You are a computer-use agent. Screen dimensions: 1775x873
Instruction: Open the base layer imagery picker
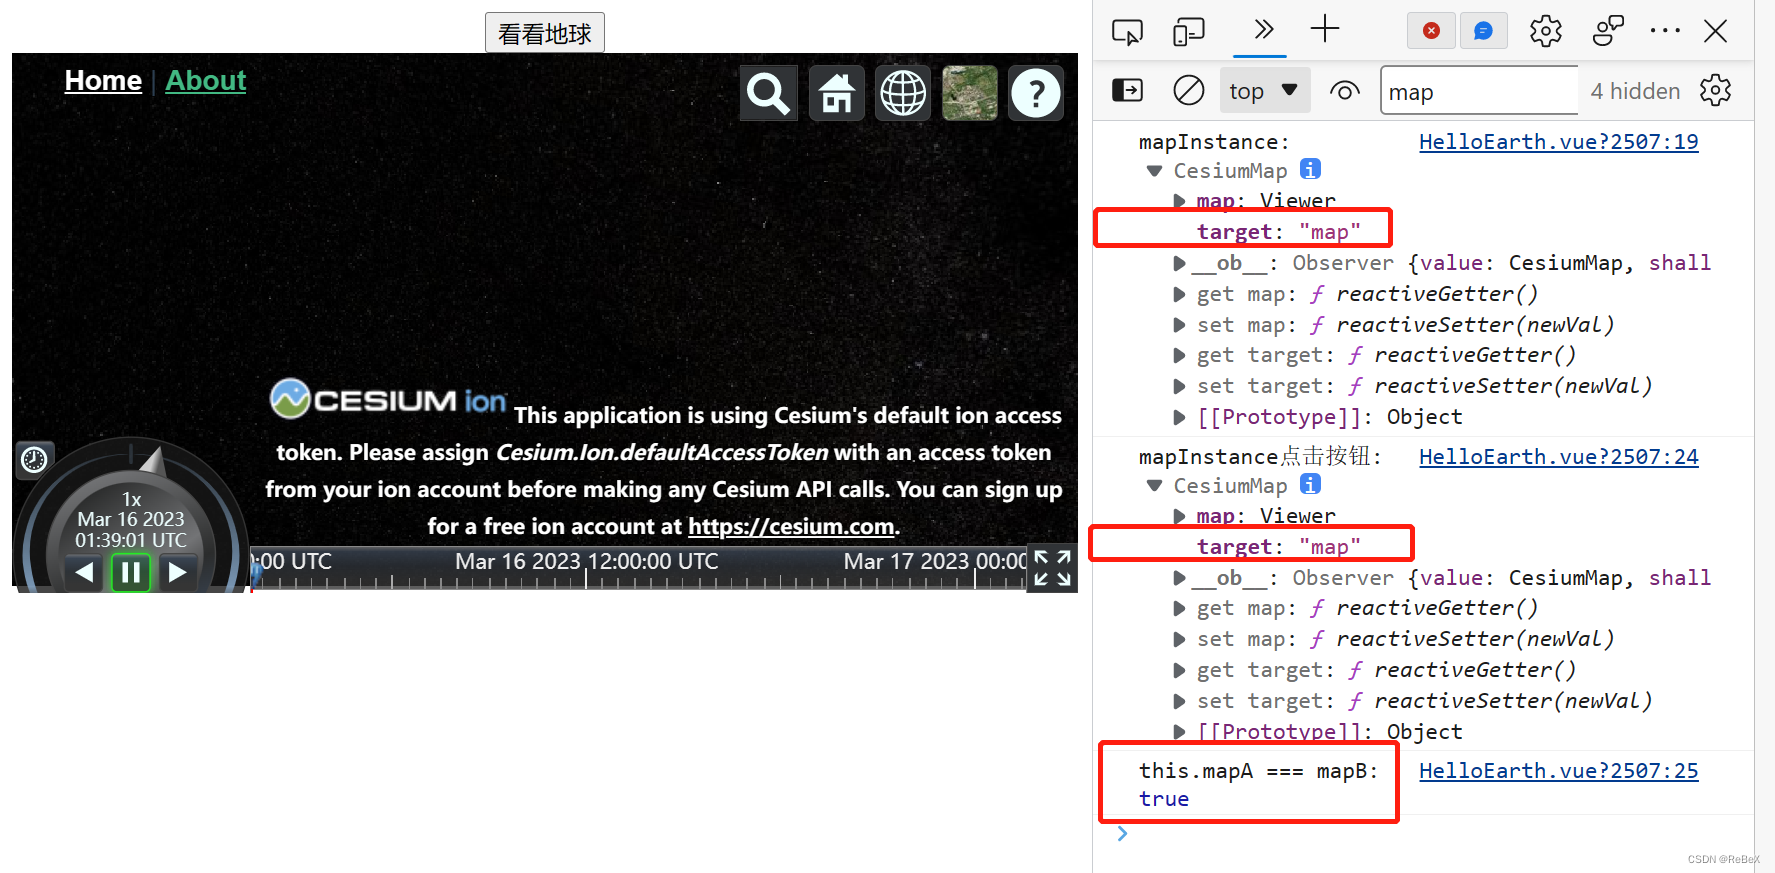pyautogui.click(x=970, y=93)
